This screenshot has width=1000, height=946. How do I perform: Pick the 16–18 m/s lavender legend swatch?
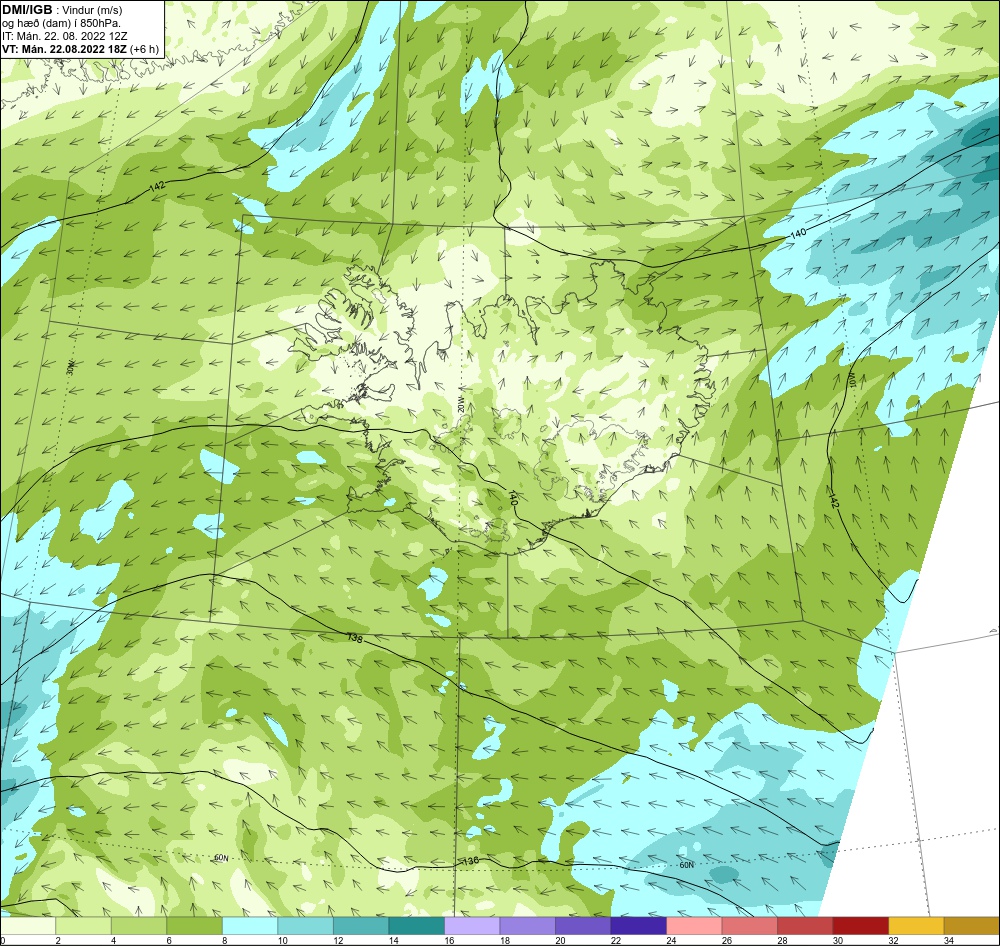[472, 925]
